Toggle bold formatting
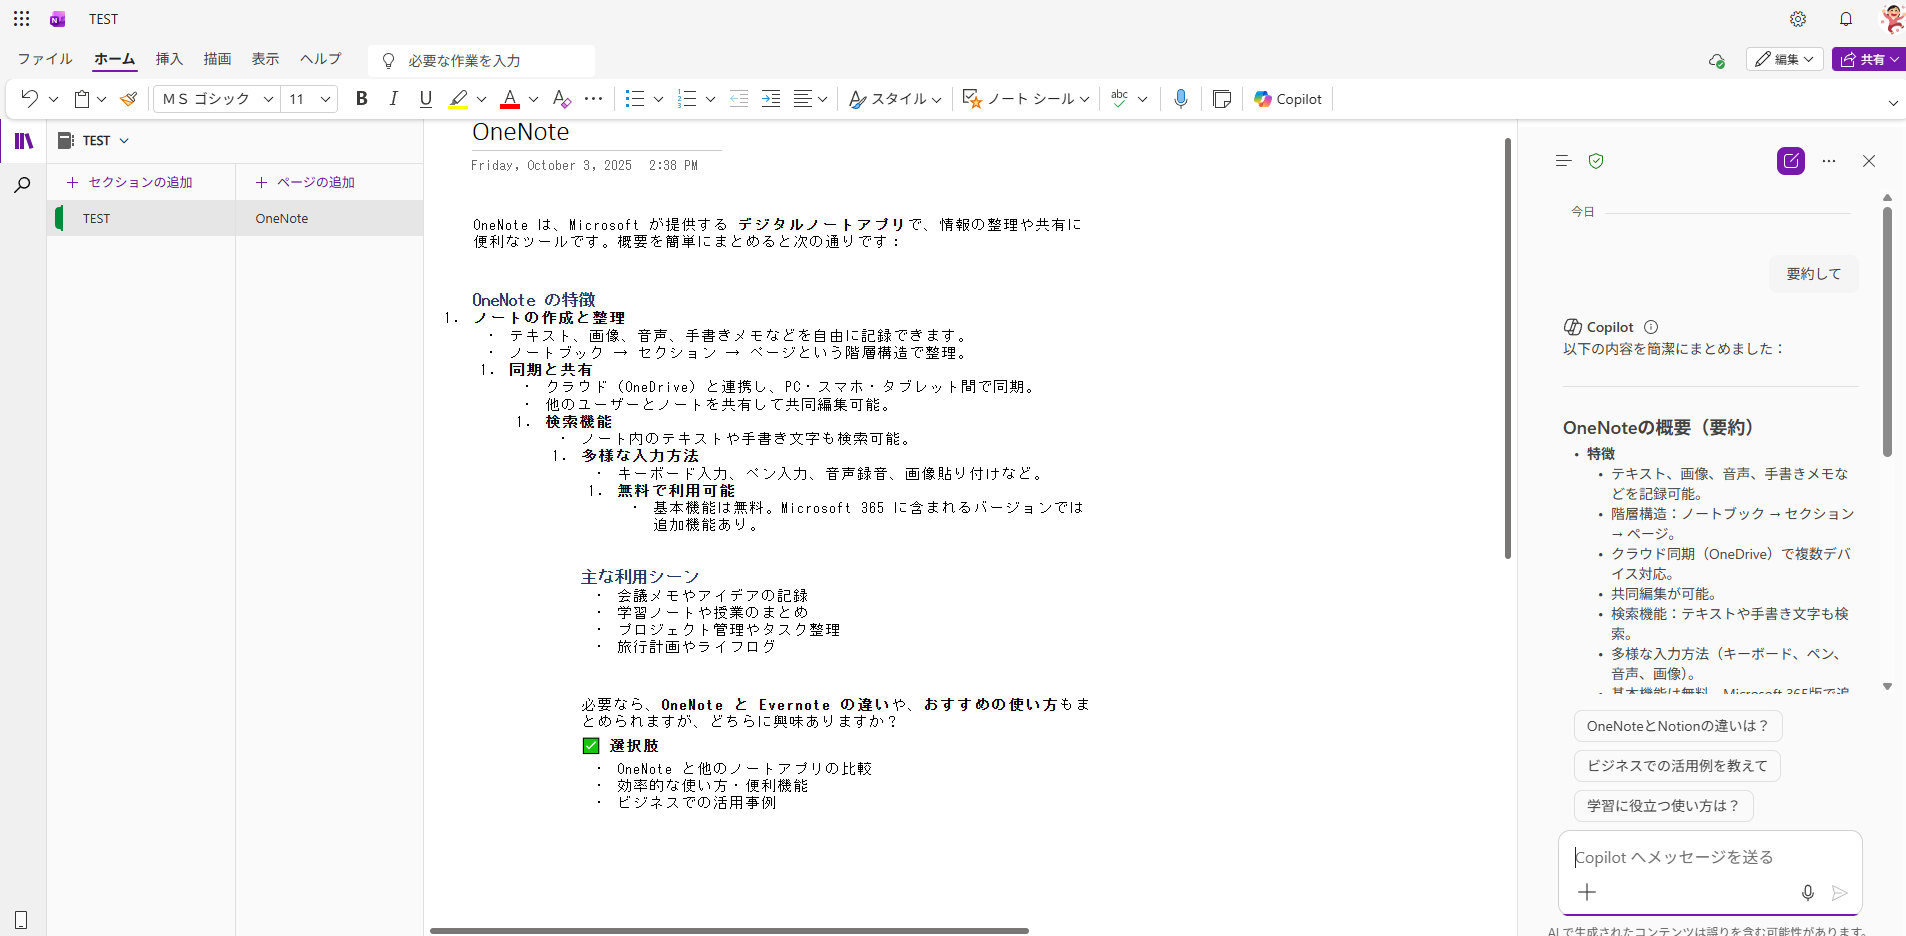1906x936 pixels. pos(362,99)
